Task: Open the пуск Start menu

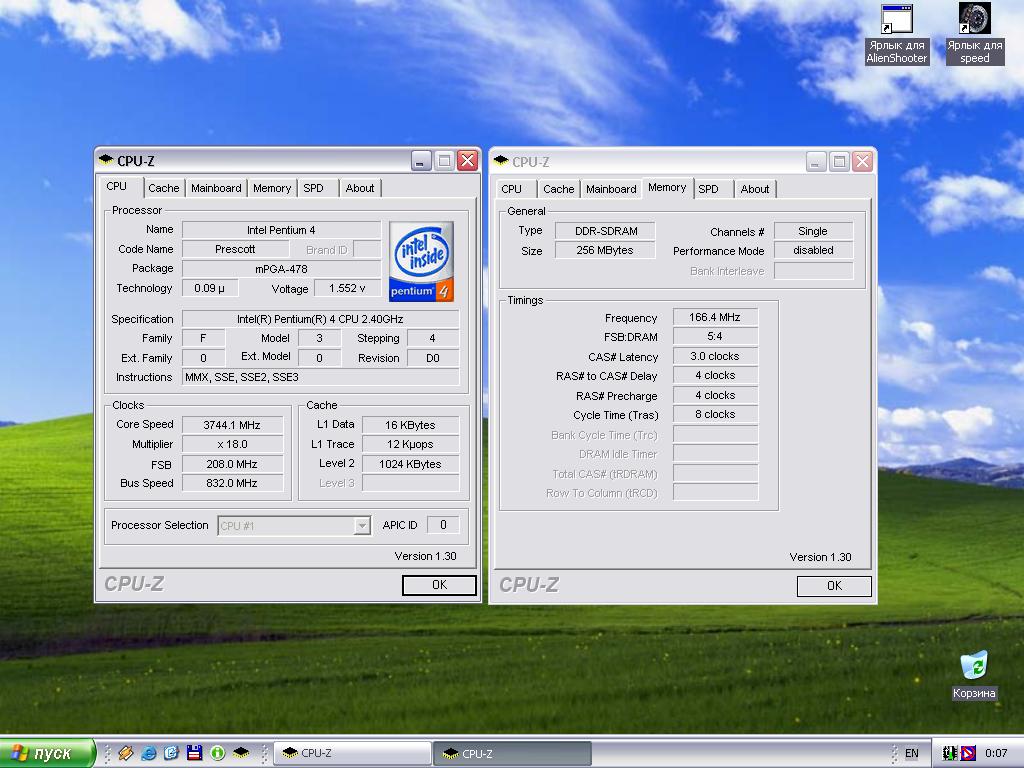Action: [48, 753]
